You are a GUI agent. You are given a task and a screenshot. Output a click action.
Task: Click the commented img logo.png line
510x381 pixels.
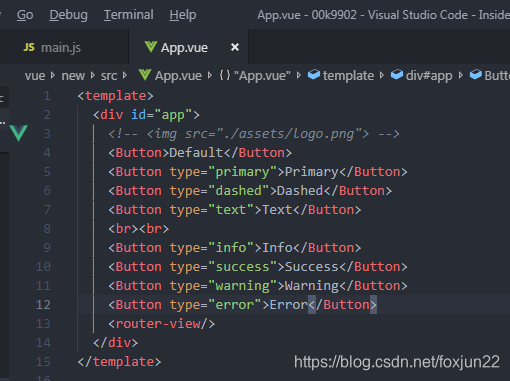pyautogui.click(x=254, y=134)
